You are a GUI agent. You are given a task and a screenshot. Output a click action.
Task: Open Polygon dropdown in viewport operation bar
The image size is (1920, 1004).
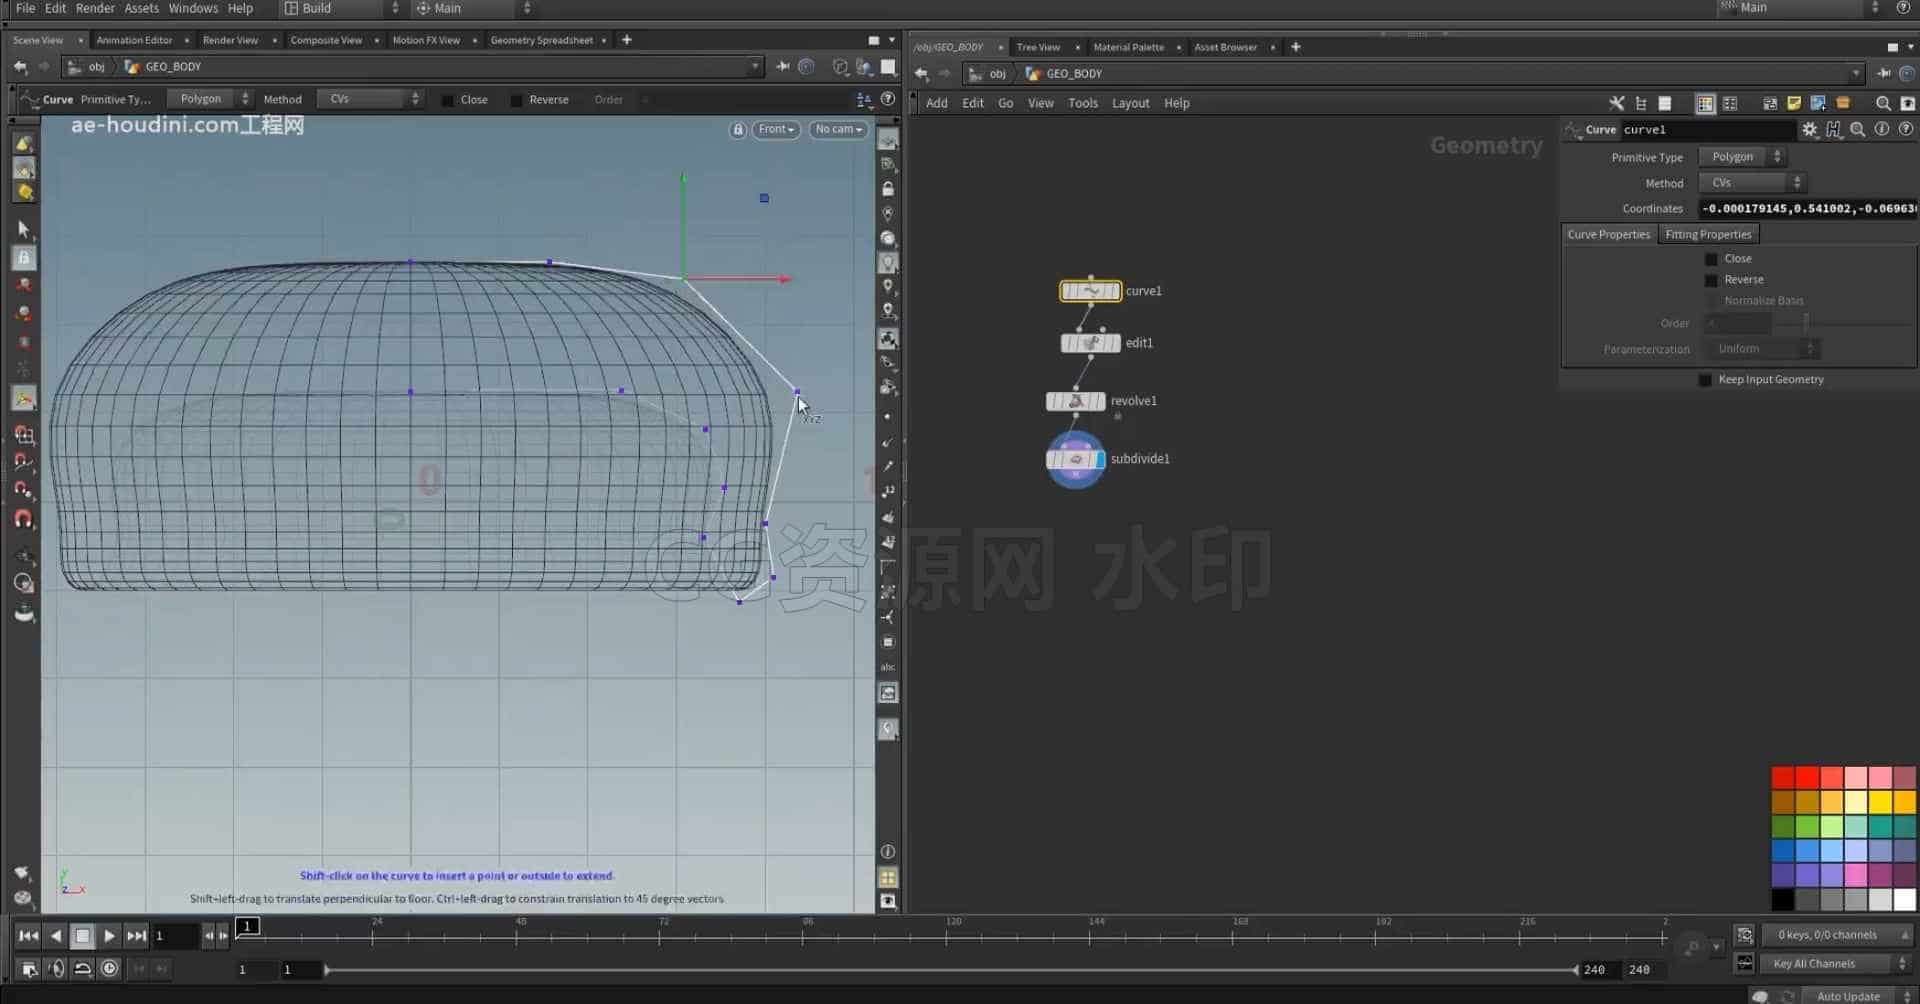(x=209, y=99)
